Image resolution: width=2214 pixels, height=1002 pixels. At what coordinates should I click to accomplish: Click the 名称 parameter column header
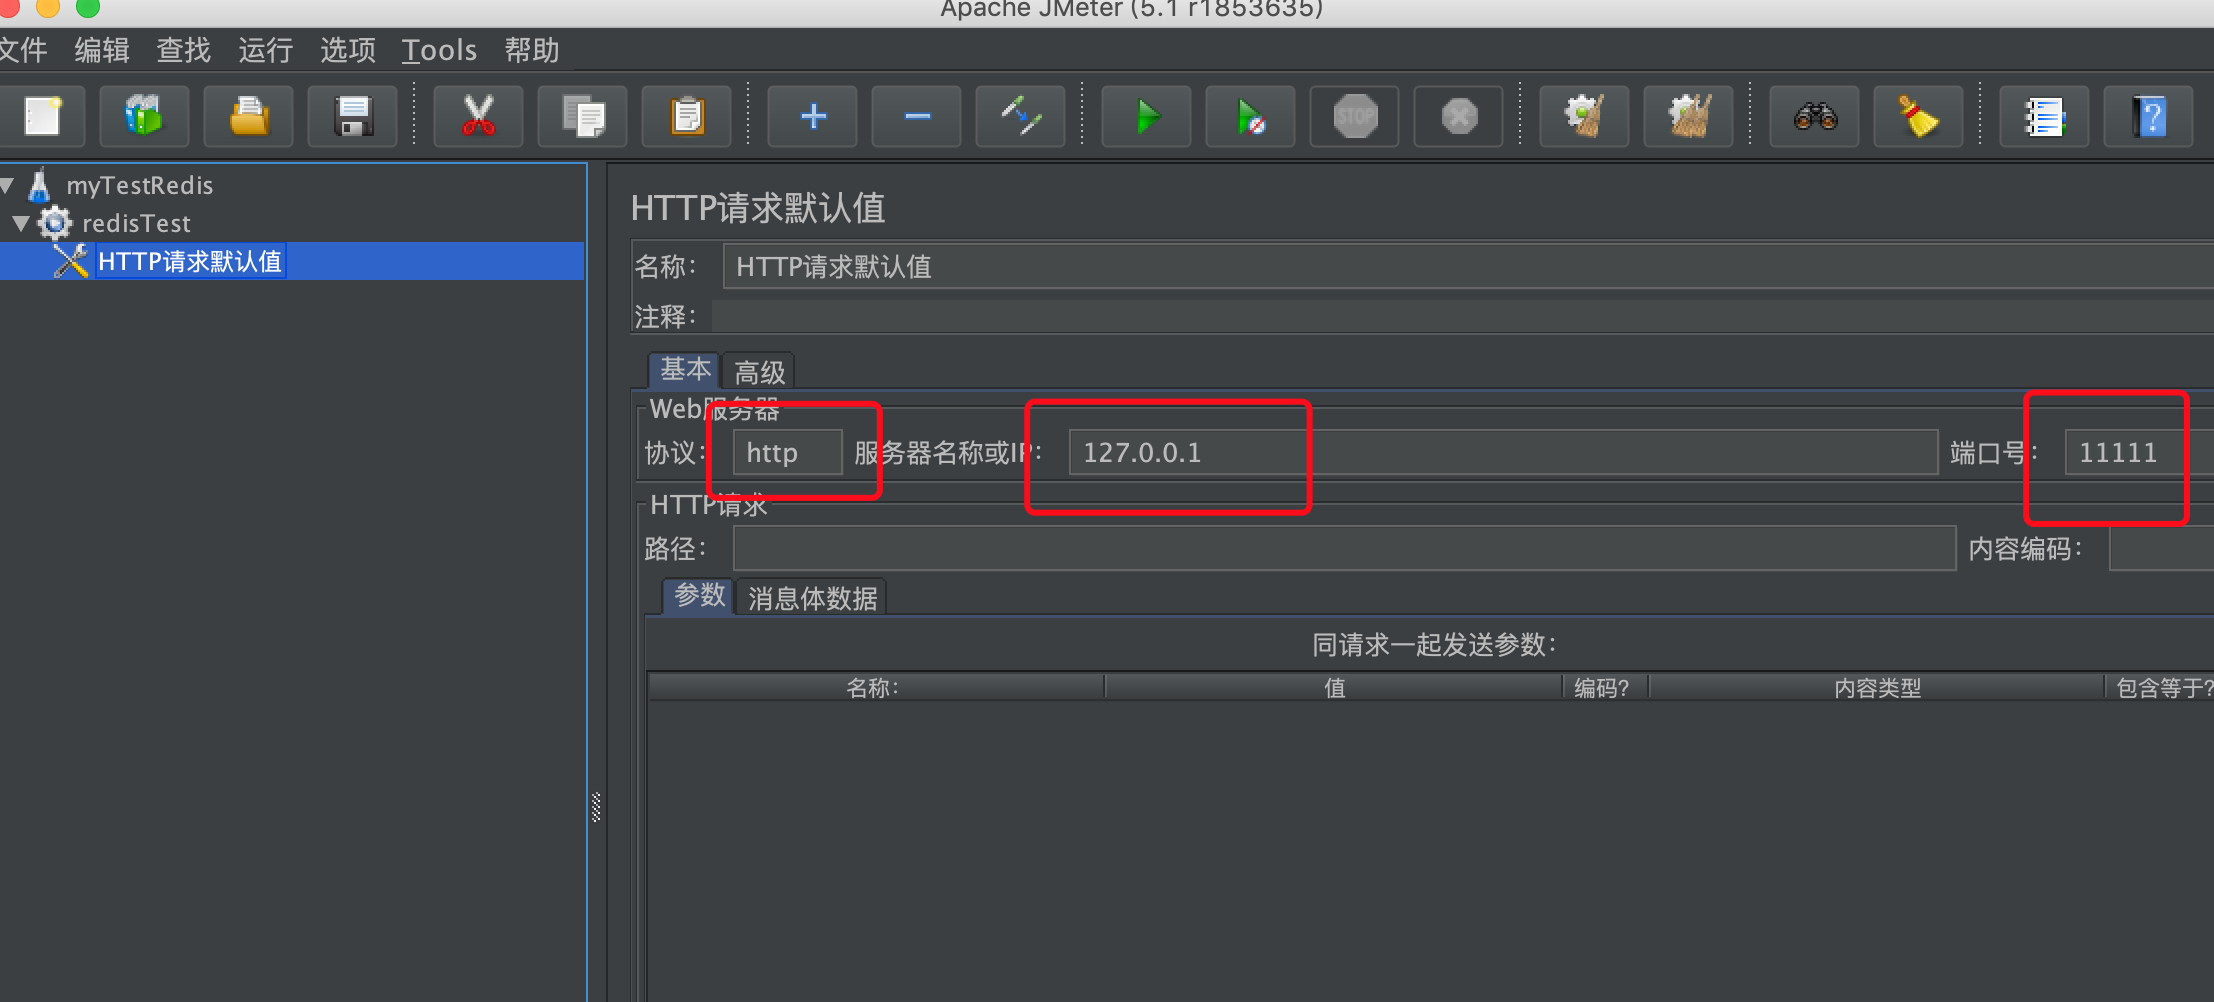tap(876, 688)
